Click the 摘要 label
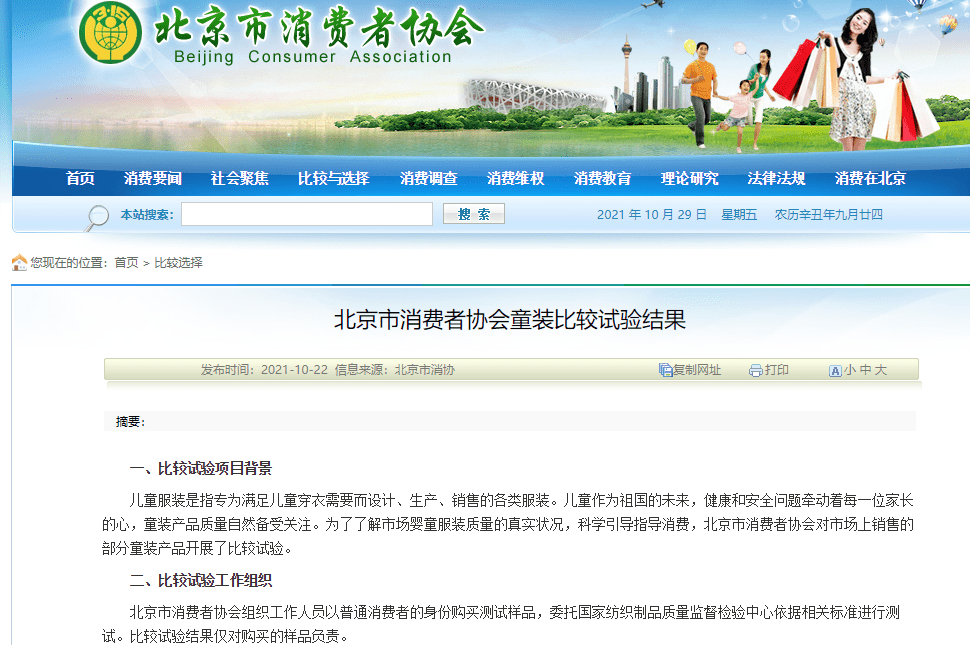 (130, 422)
